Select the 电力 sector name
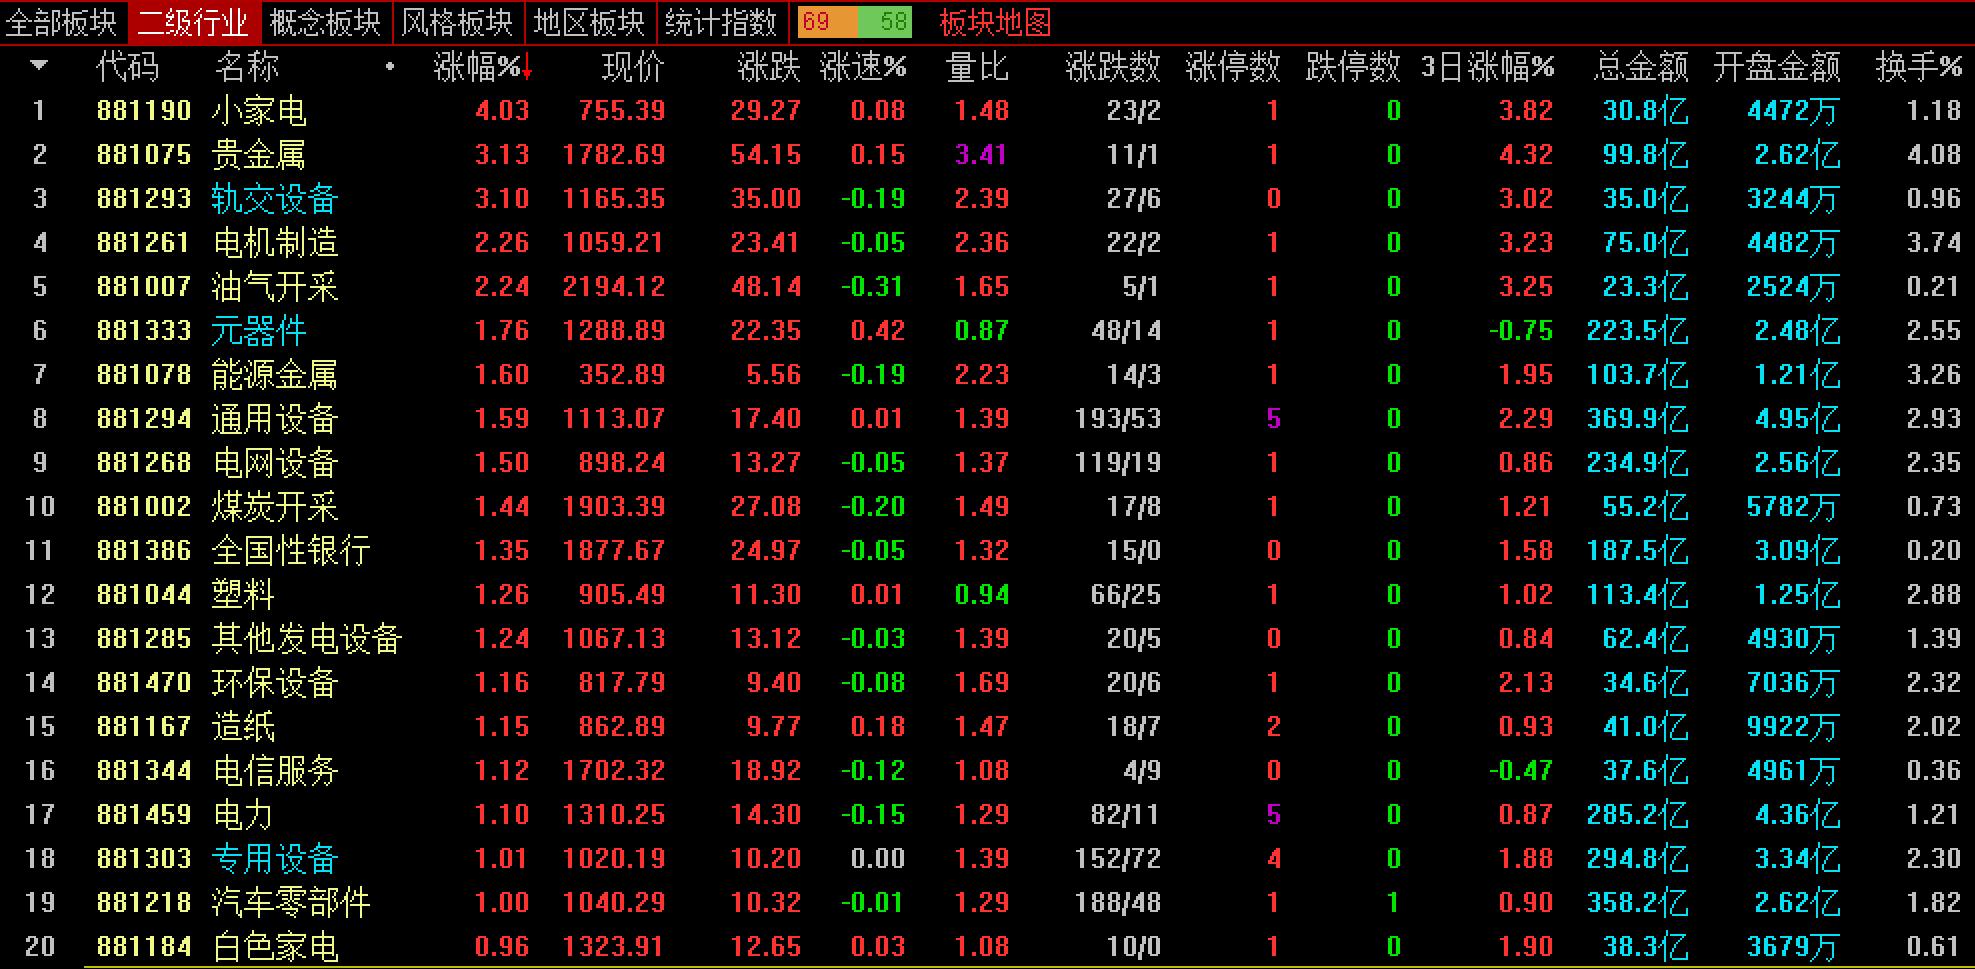 [x=243, y=814]
